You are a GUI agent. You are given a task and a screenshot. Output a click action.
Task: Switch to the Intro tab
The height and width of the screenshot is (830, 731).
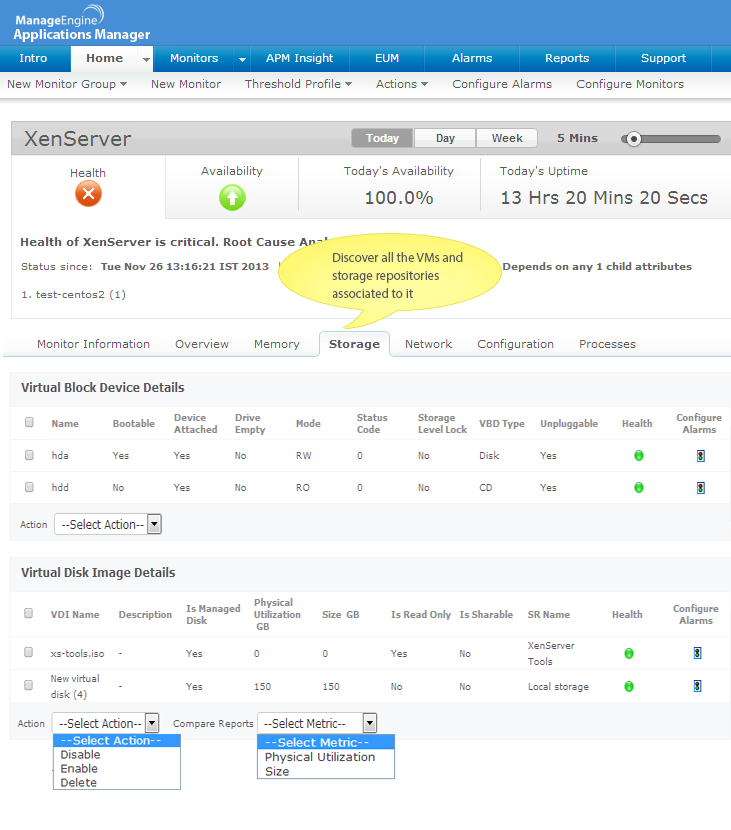33,58
